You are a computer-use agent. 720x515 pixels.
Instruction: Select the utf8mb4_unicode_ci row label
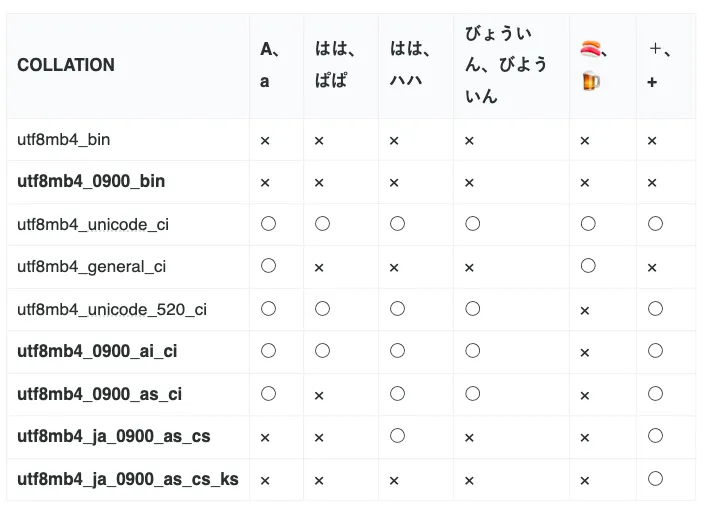coord(93,224)
